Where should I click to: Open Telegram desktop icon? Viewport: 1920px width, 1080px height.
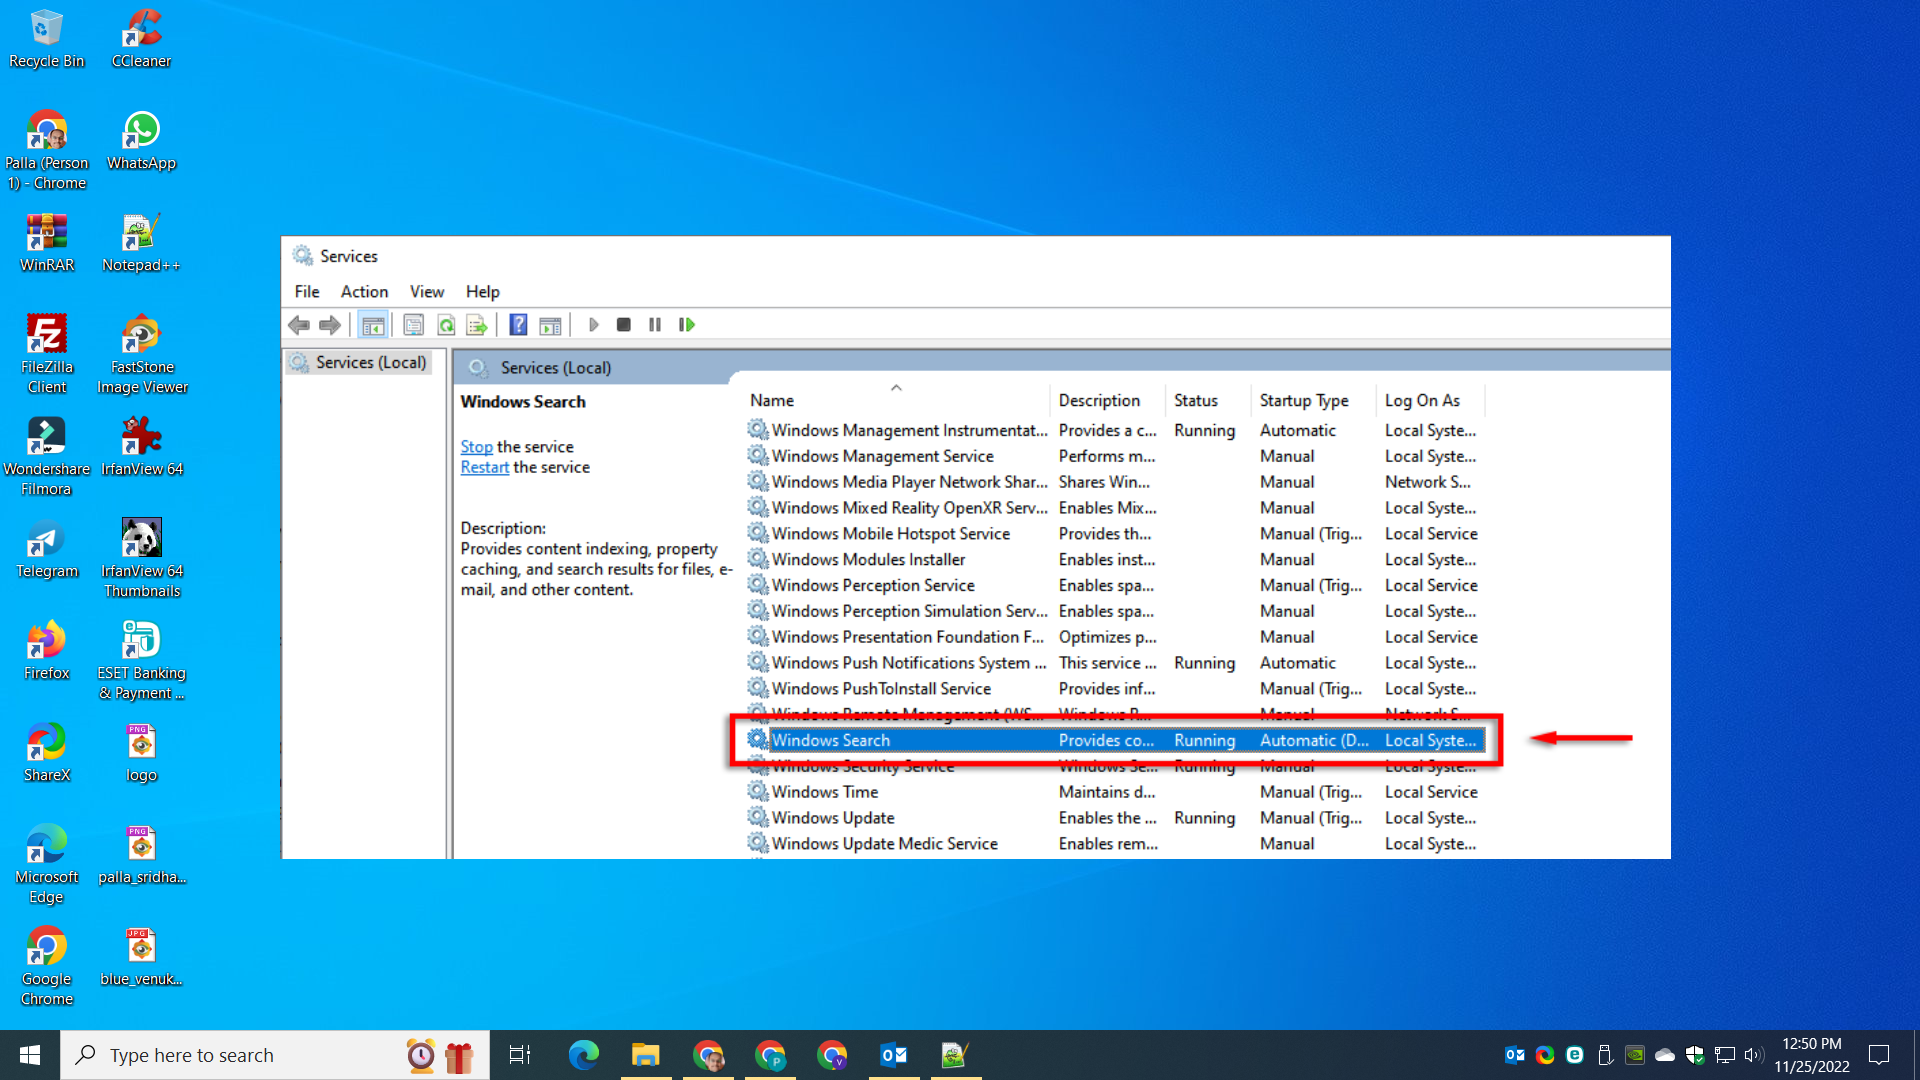point(46,550)
